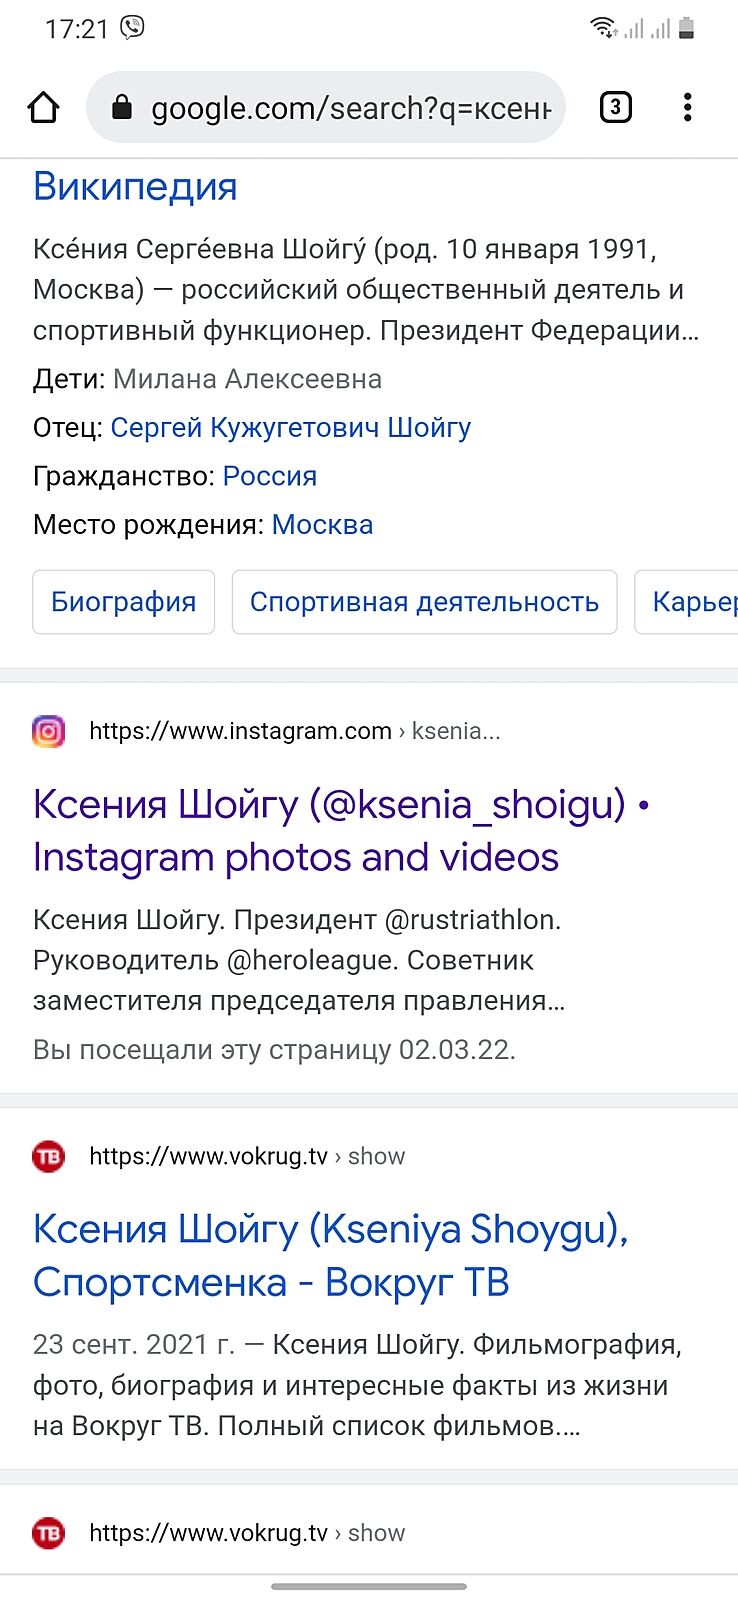
Task: Tap the first Vokrug TV favicon
Action: [x=48, y=1157]
